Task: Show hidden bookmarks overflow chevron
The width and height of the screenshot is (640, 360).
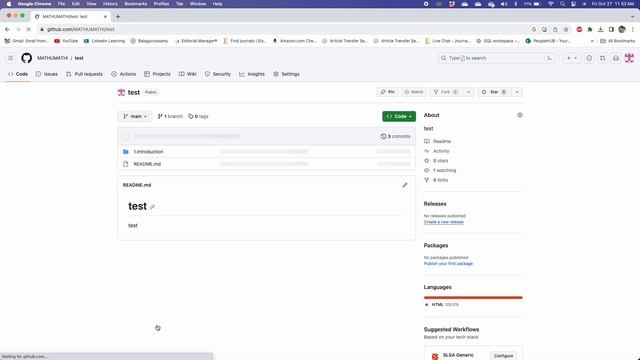Action: tap(592, 41)
